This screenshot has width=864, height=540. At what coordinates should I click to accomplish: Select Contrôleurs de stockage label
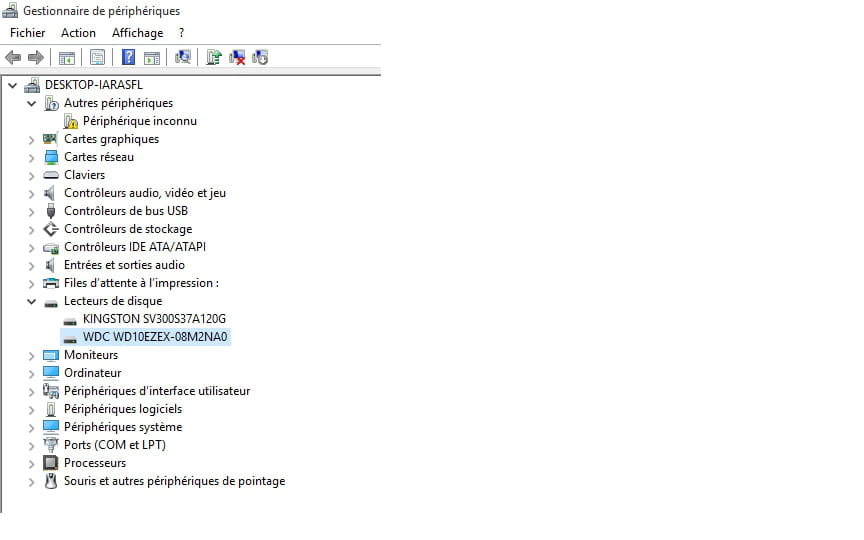click(128, 229)
